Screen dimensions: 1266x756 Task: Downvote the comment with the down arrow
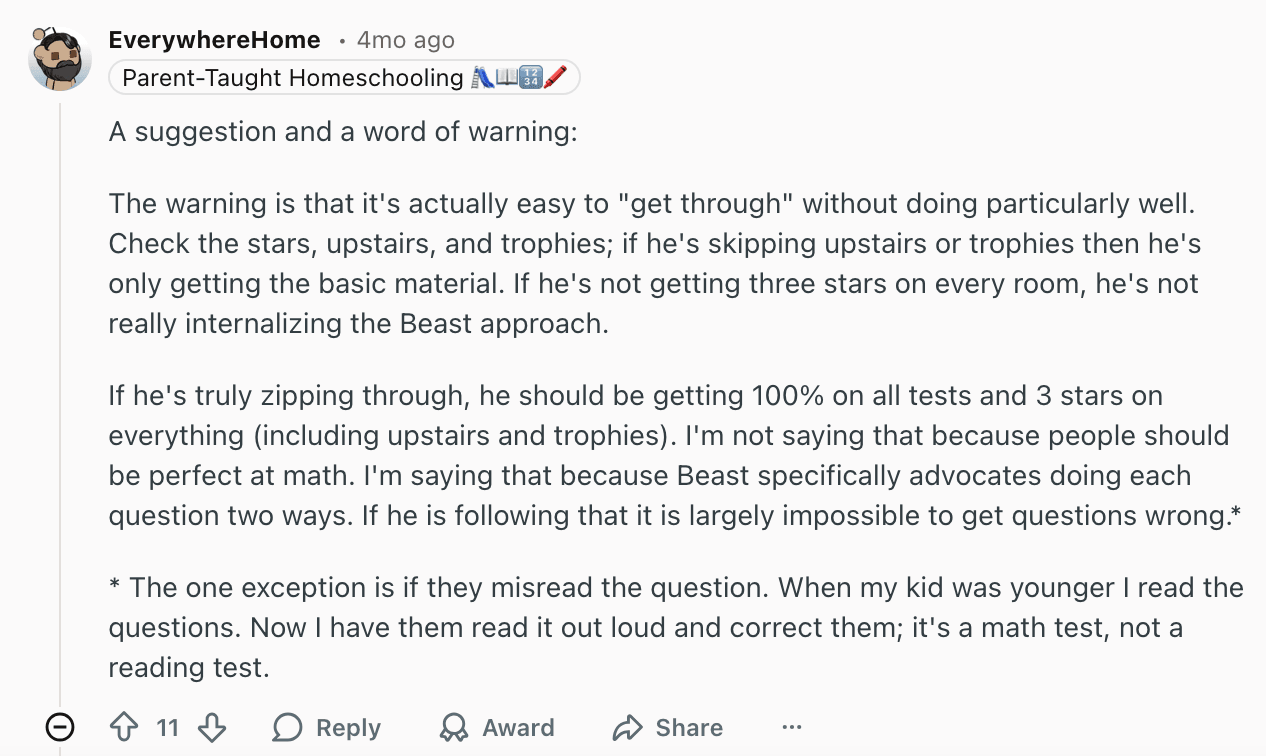click(x=212, y=728)
